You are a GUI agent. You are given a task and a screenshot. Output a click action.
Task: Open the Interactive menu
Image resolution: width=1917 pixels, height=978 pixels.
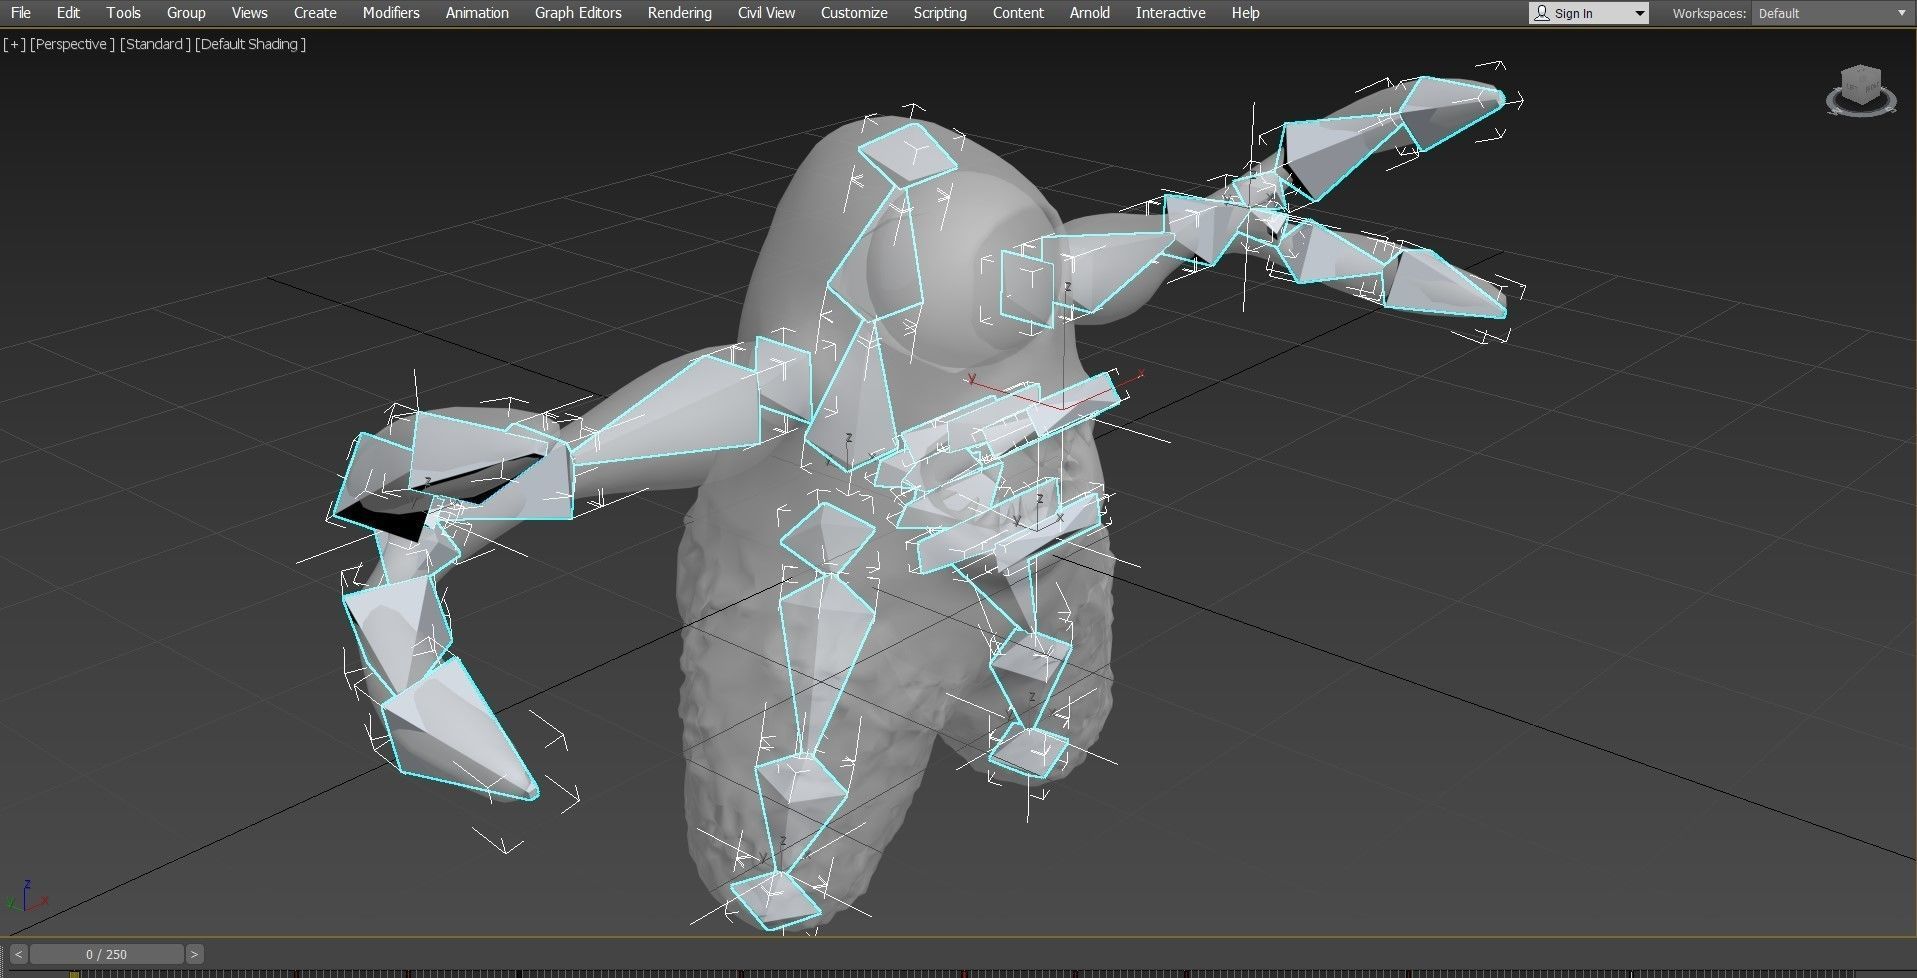tap(1170, 13)
